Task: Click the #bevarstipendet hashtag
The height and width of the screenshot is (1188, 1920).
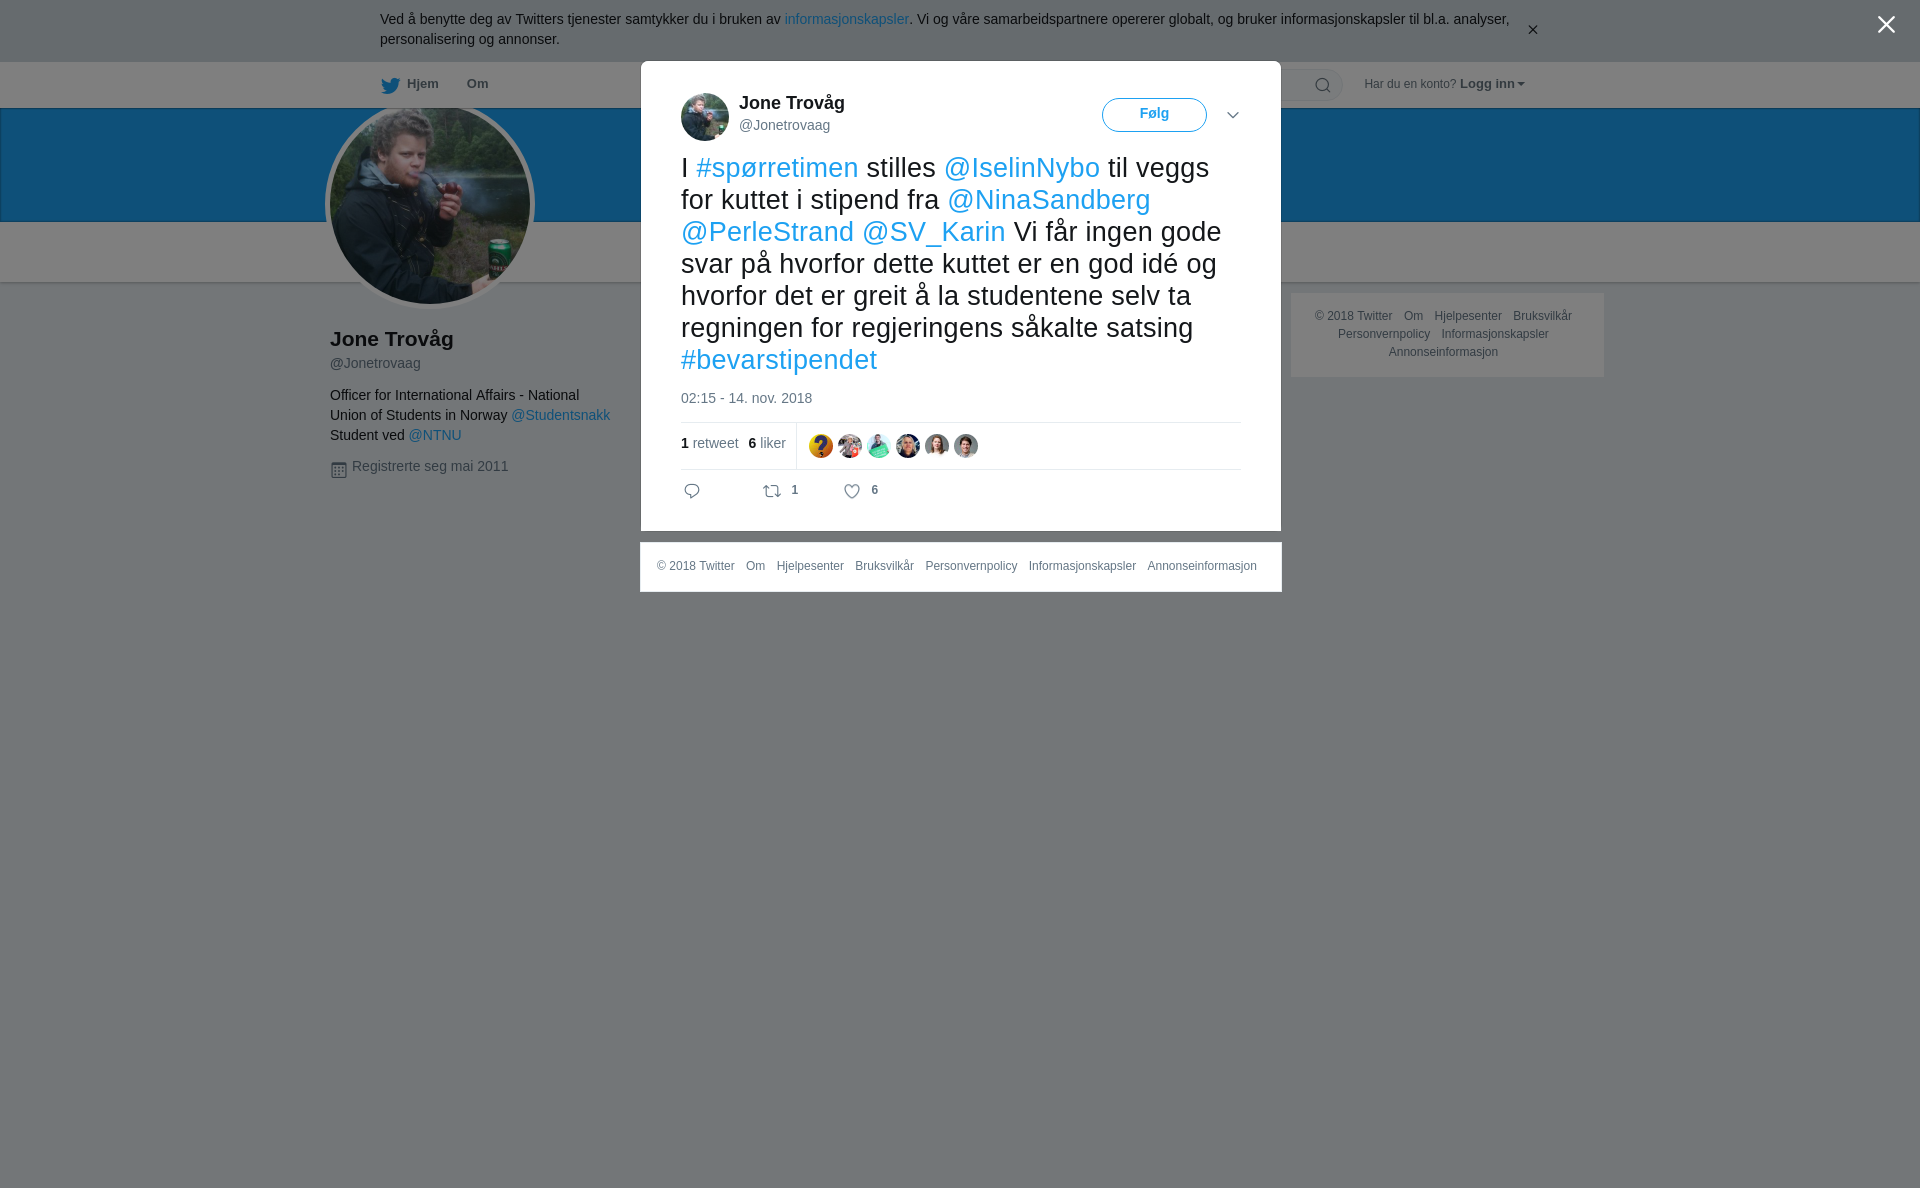Action: 779,360
